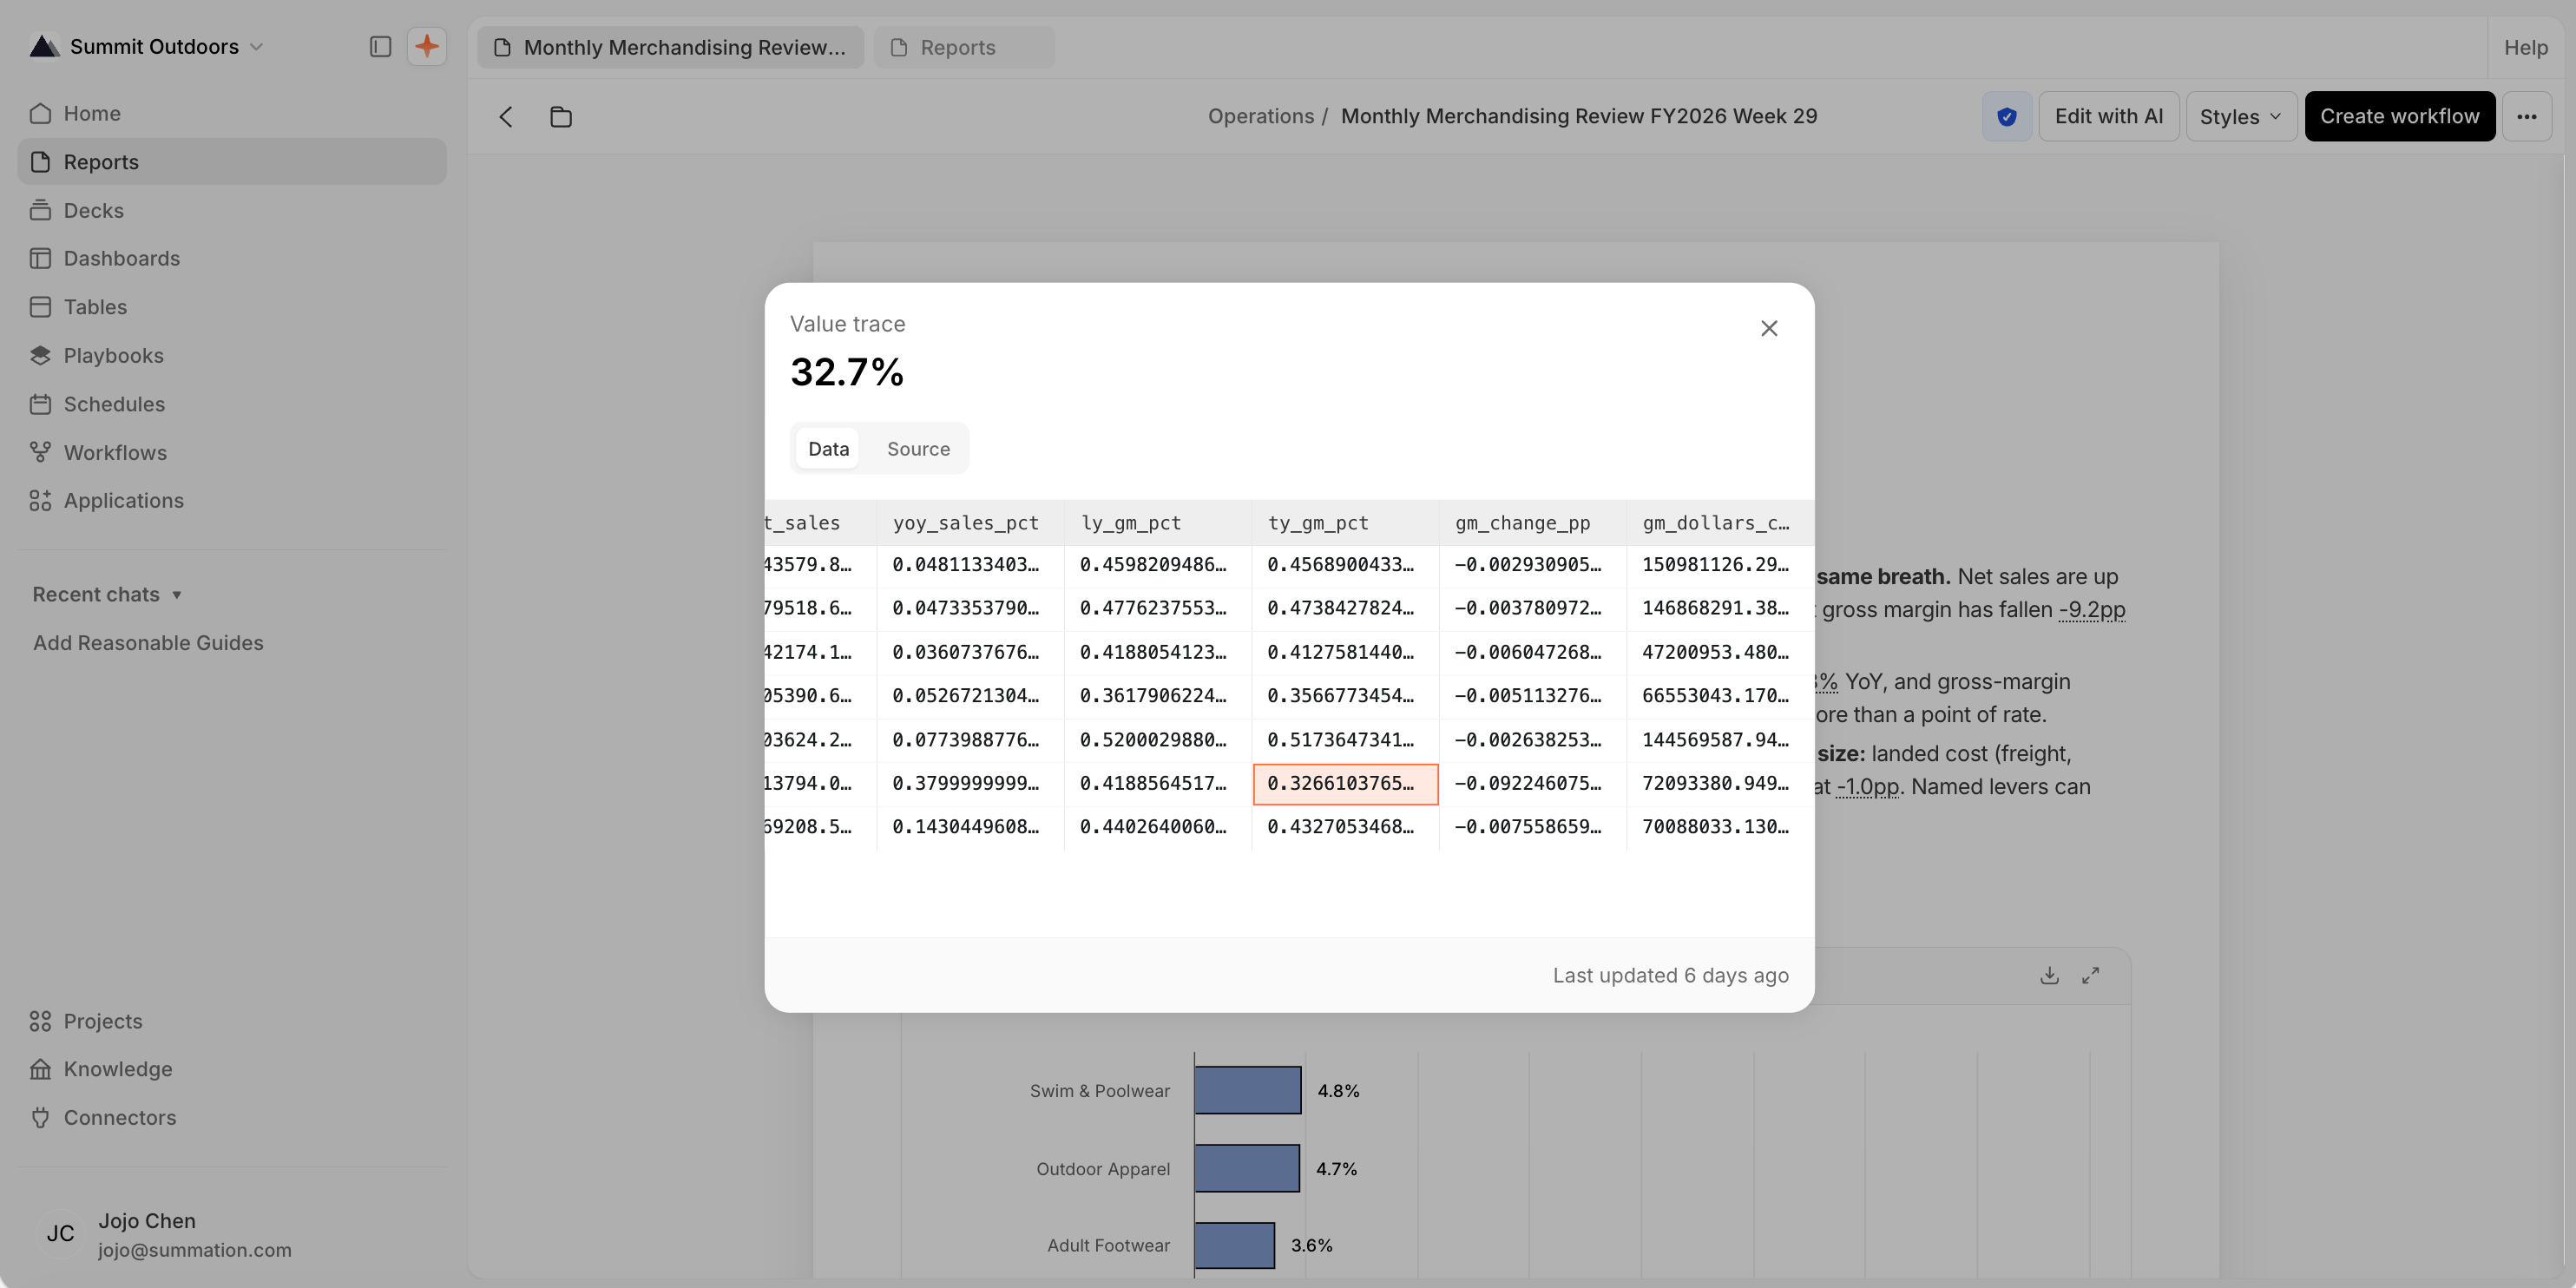2576x1288 pixels.
Task: Click the Operations breadcrumb
Action: (1260, 116)
